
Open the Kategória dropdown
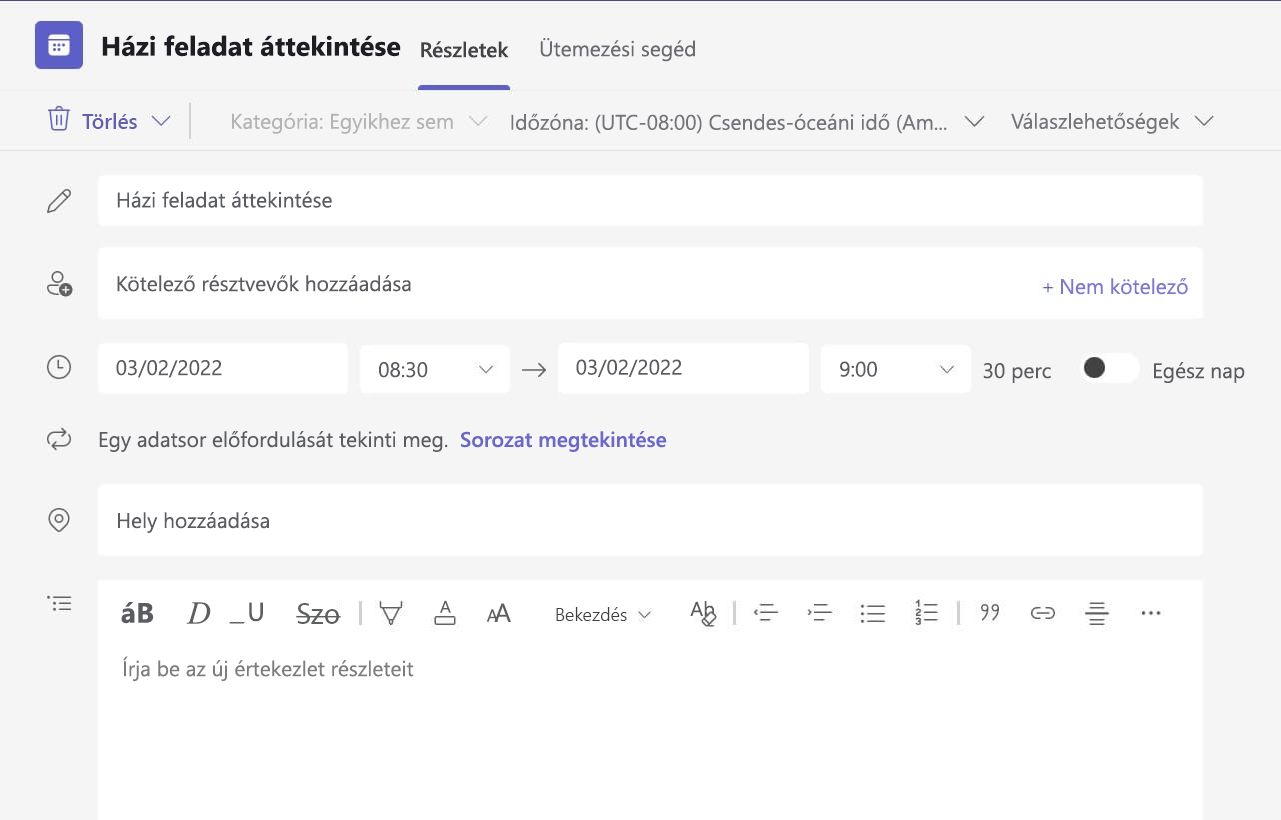[x=359, y=122]
